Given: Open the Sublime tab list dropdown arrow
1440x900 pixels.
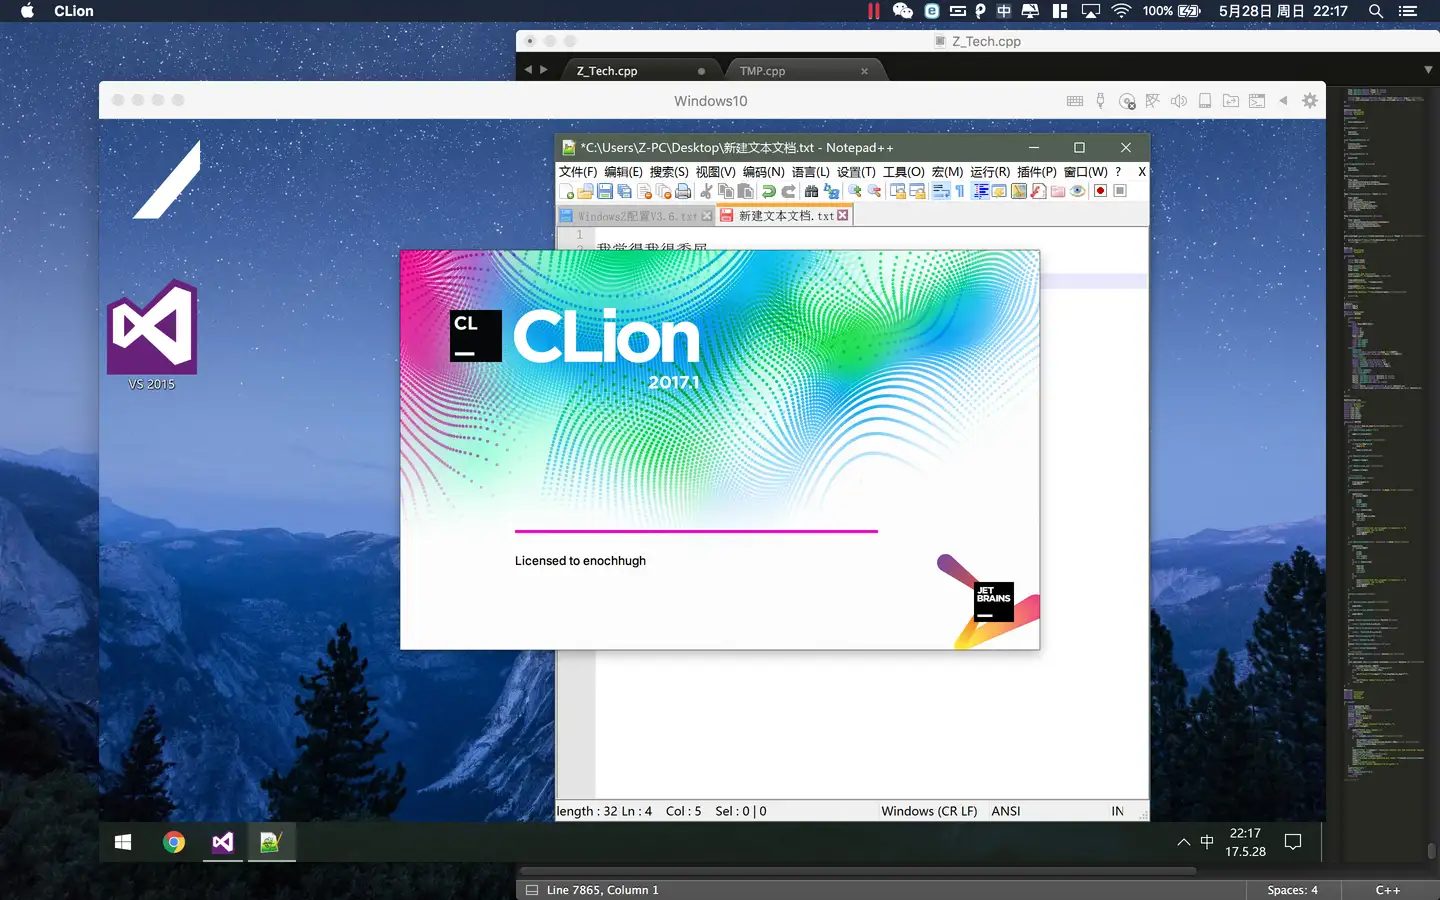Looking at the screenshot, I should click(1428, 70).
